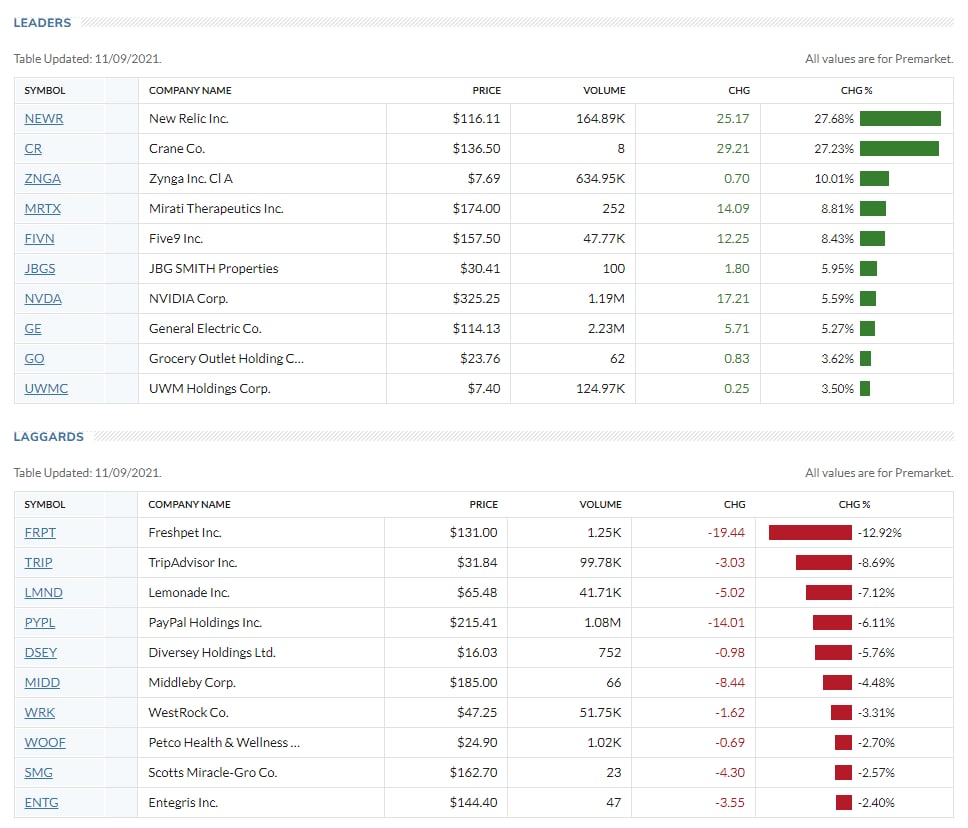Open the WOOF symbol link
Viewport: 968px width, 828px height.
point(45,743)
